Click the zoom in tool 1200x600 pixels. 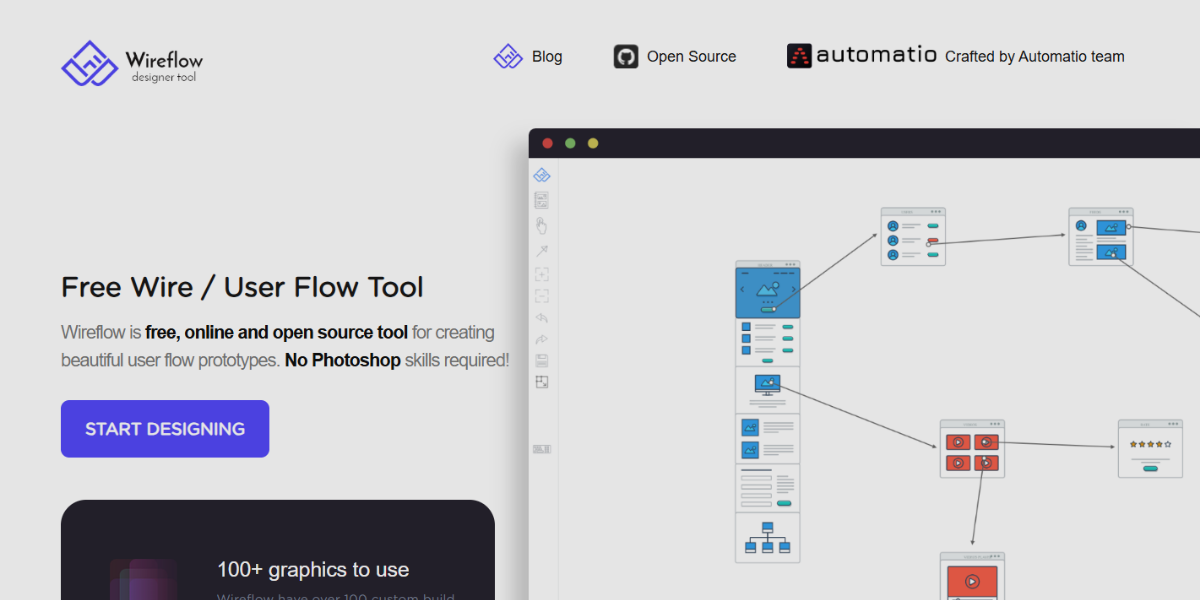click(541, 272)
